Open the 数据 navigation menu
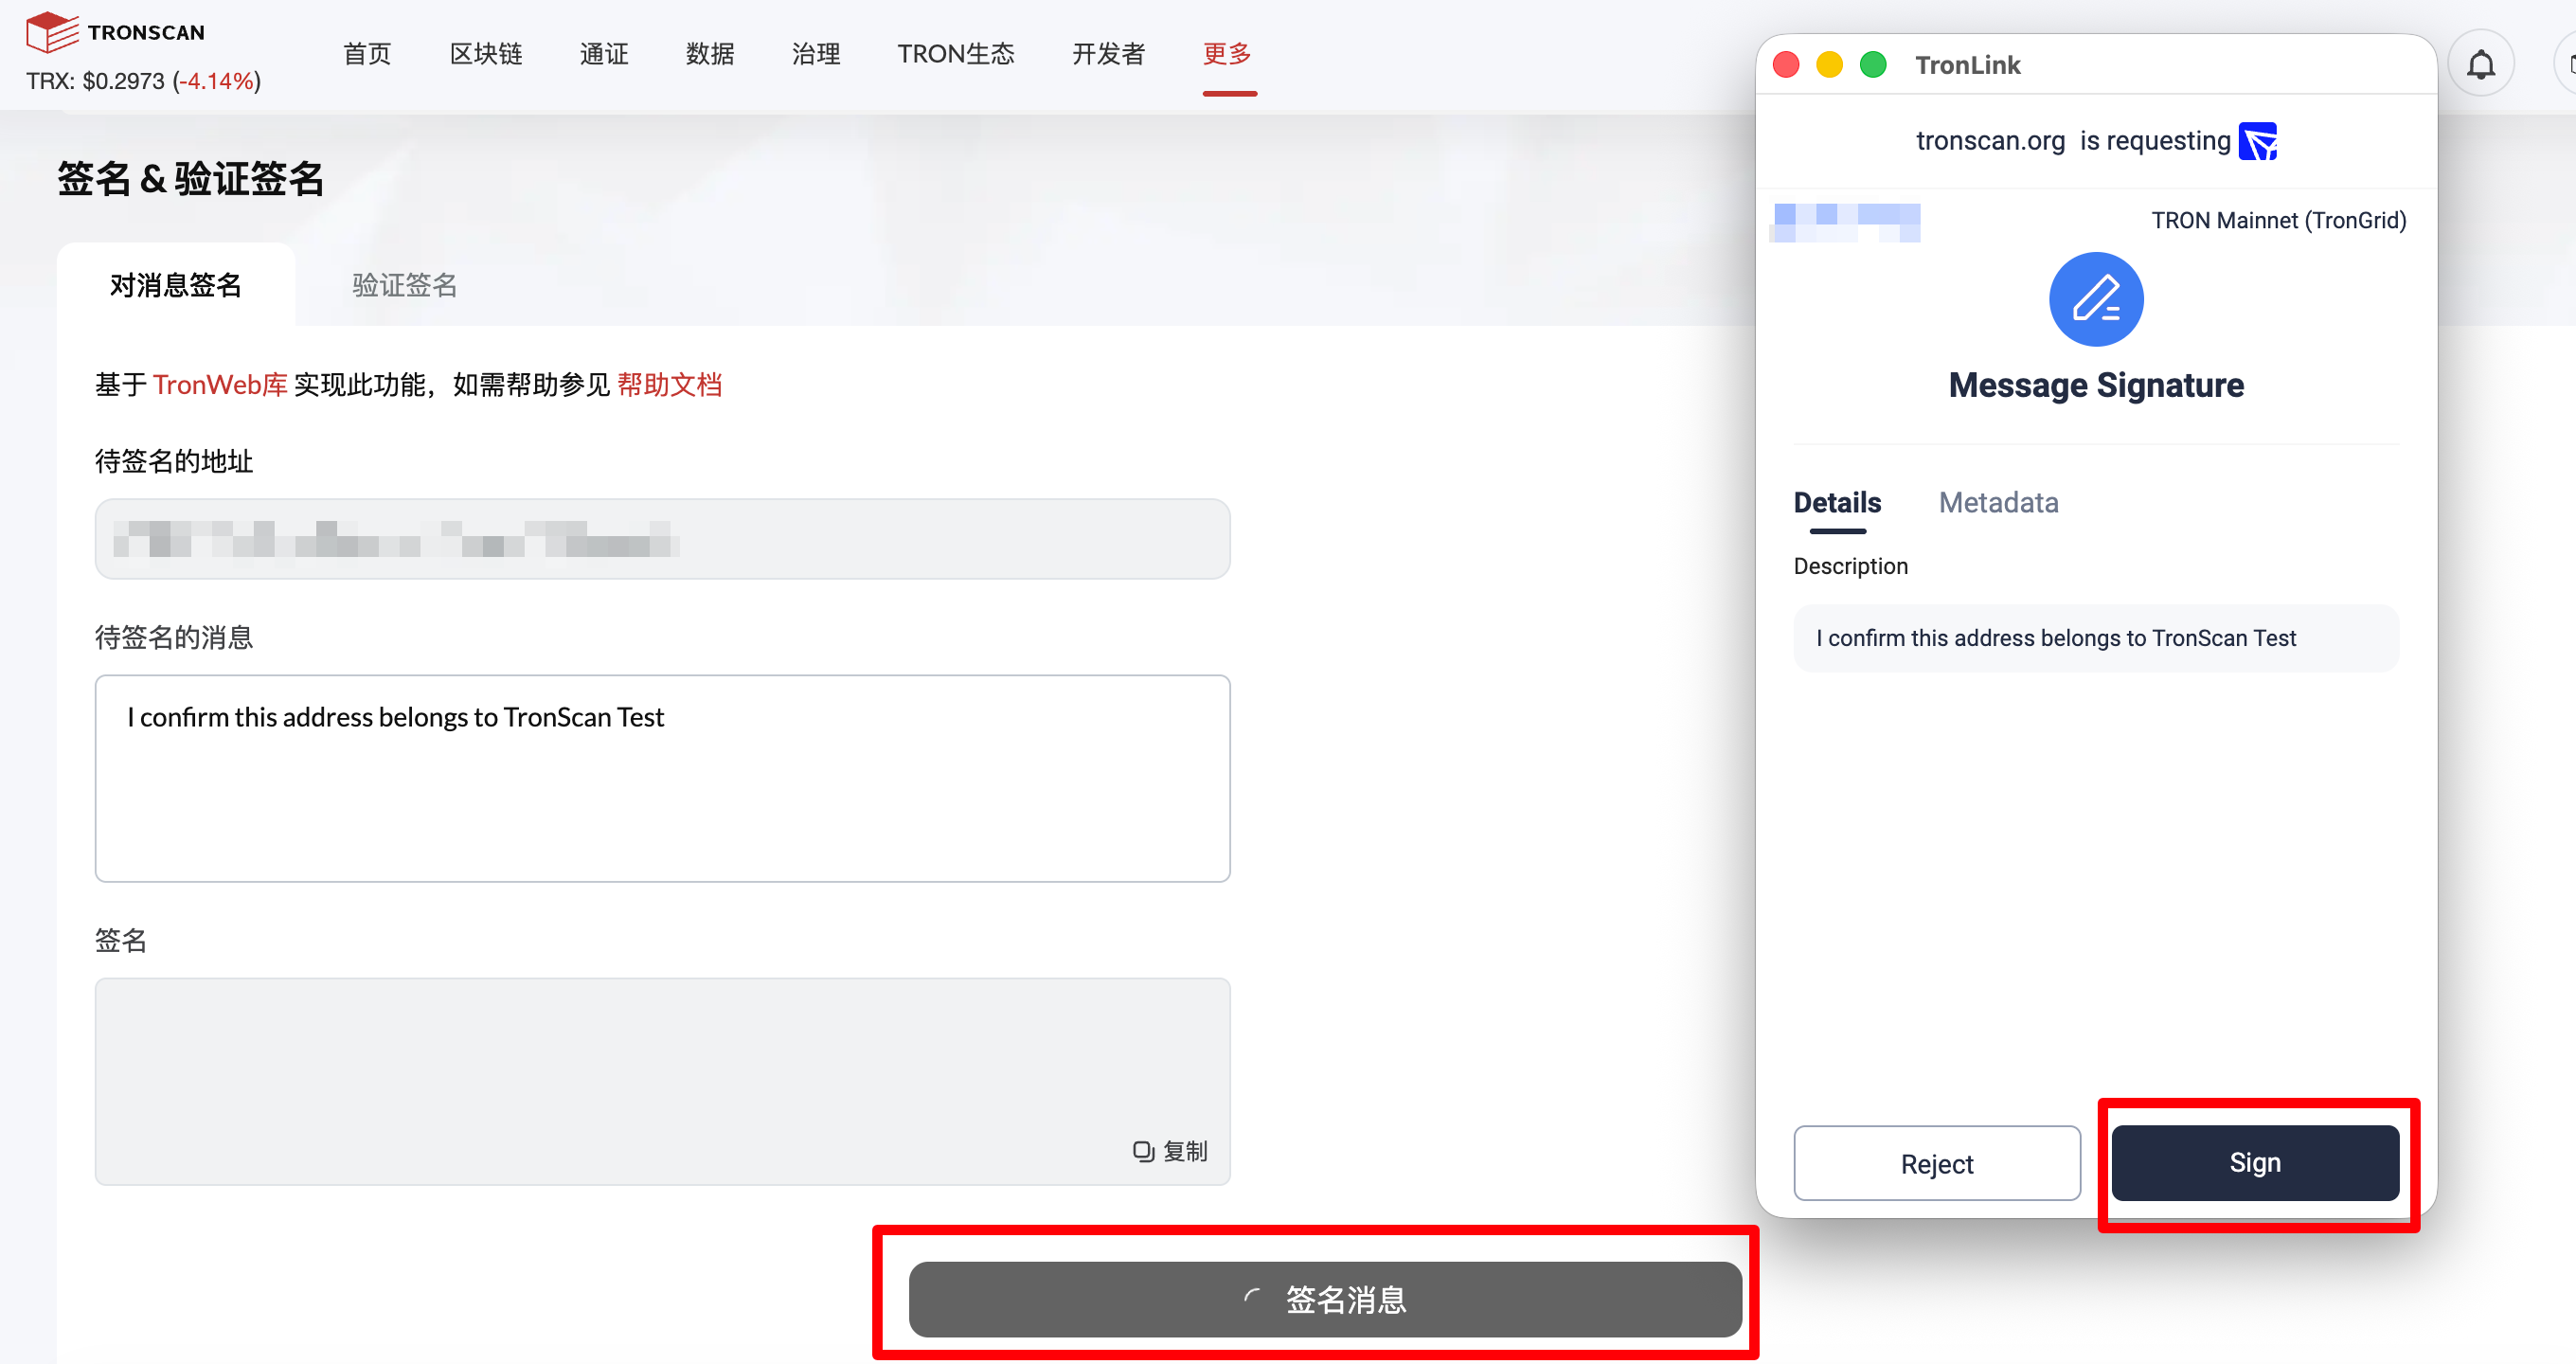The image size is (2576, 1364). tap(710, 54)
